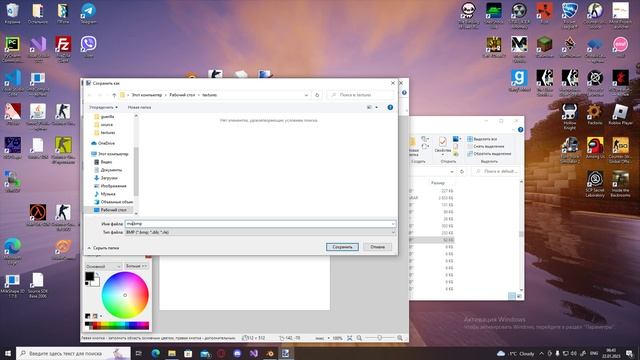640x360 pixels.
Task: Open the Изображения folder in the navigation pane
Action: tap(110, 186)
